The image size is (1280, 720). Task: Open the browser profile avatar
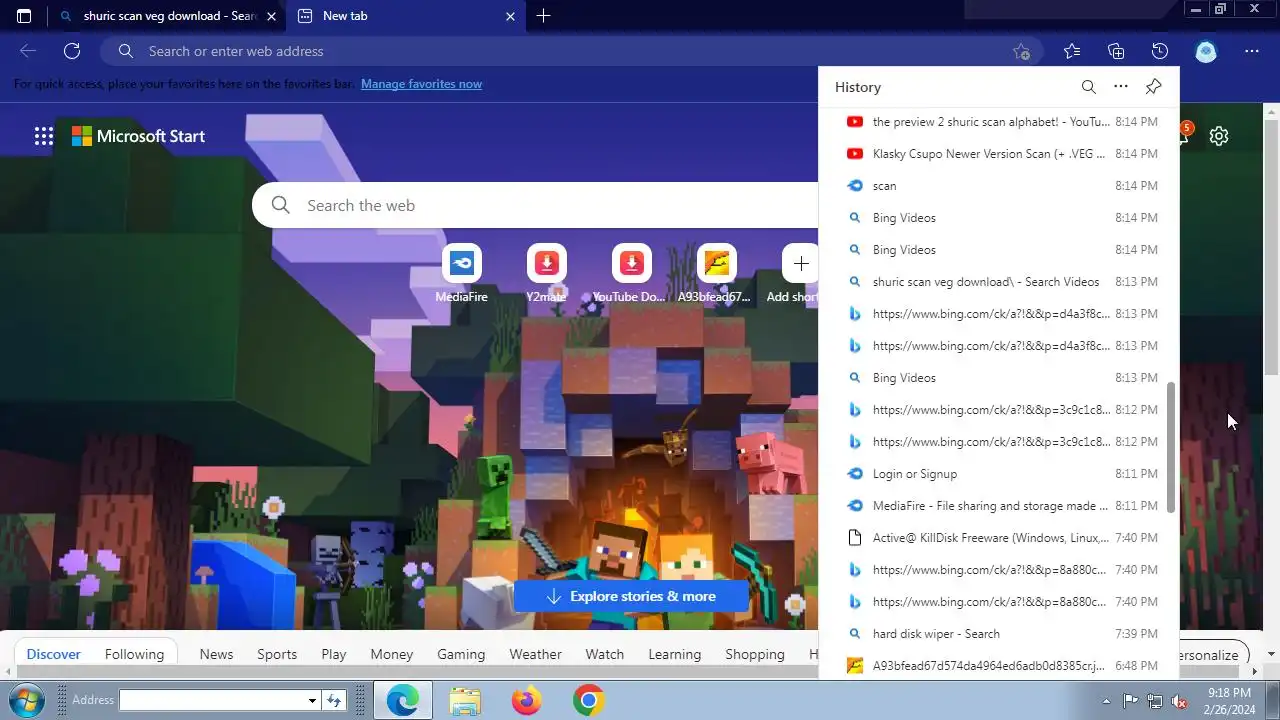(1206, 51)
